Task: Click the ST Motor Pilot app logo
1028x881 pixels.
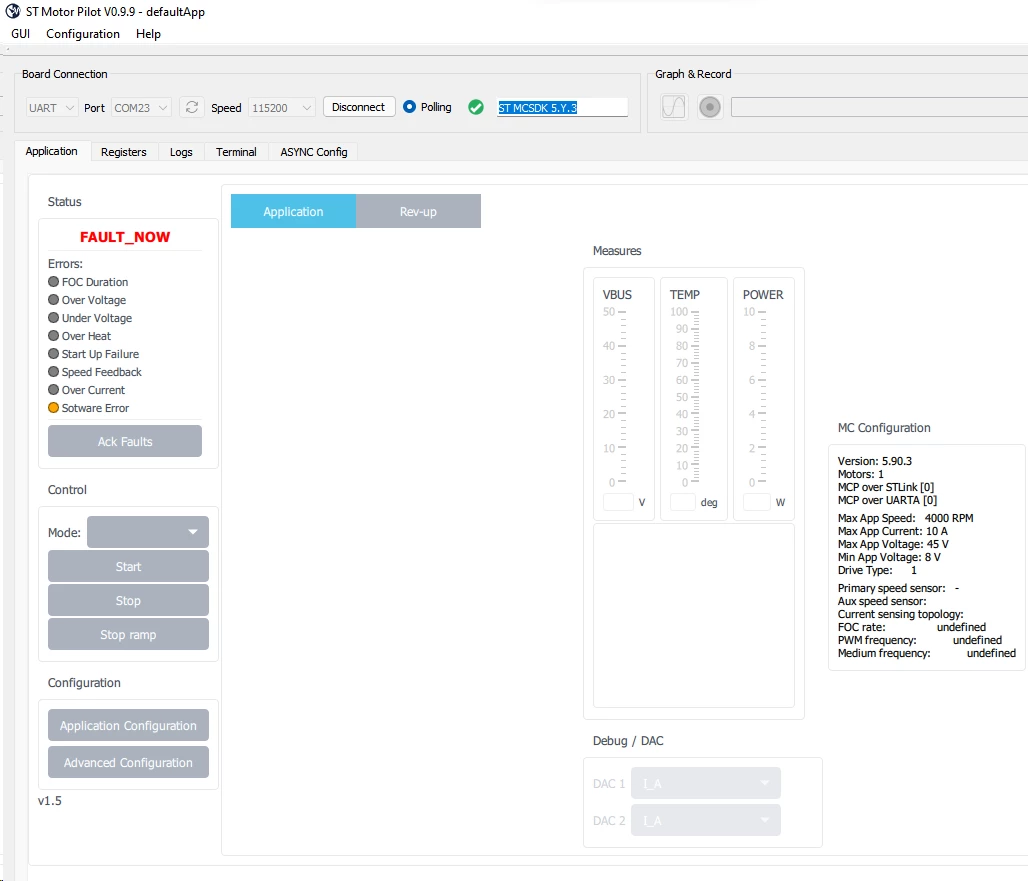Action: pyautogui.click(x=12, y=11)
